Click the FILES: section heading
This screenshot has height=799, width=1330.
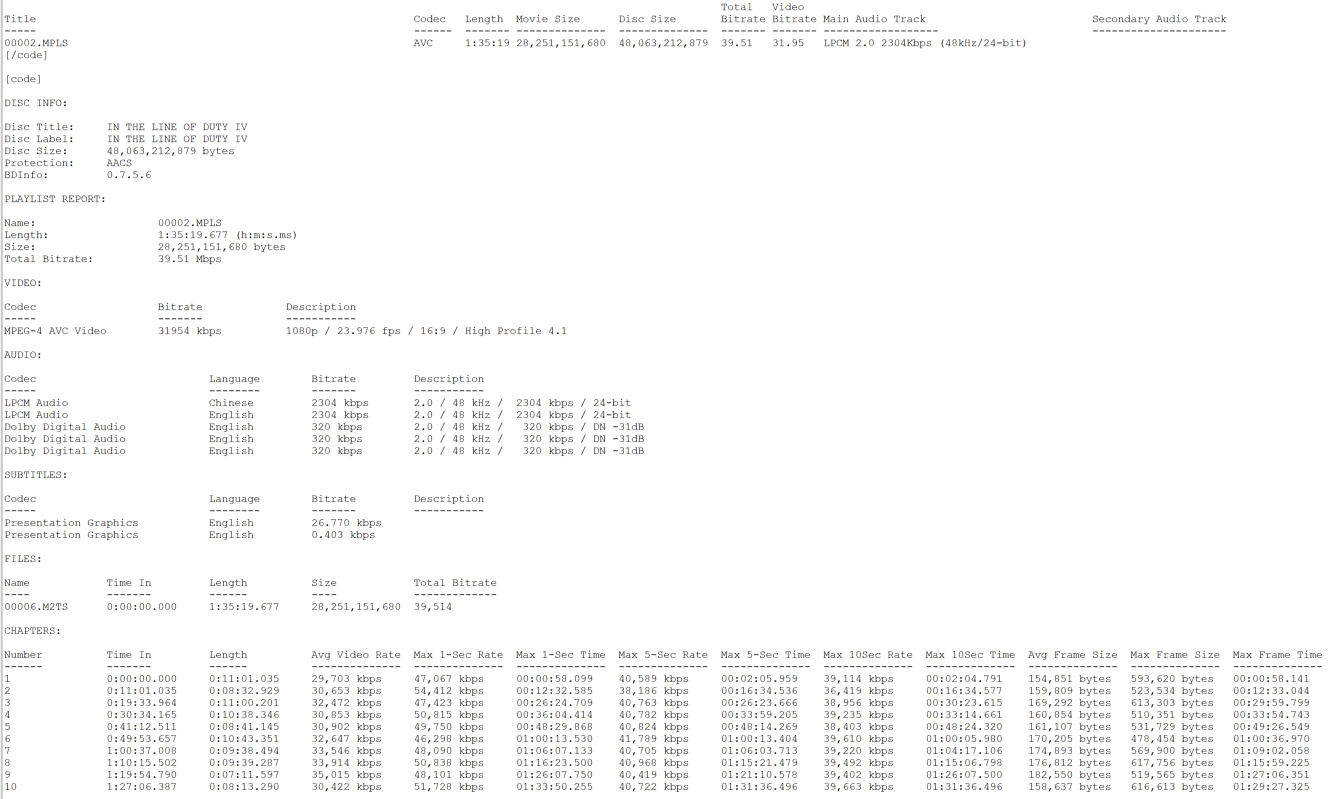23,559
